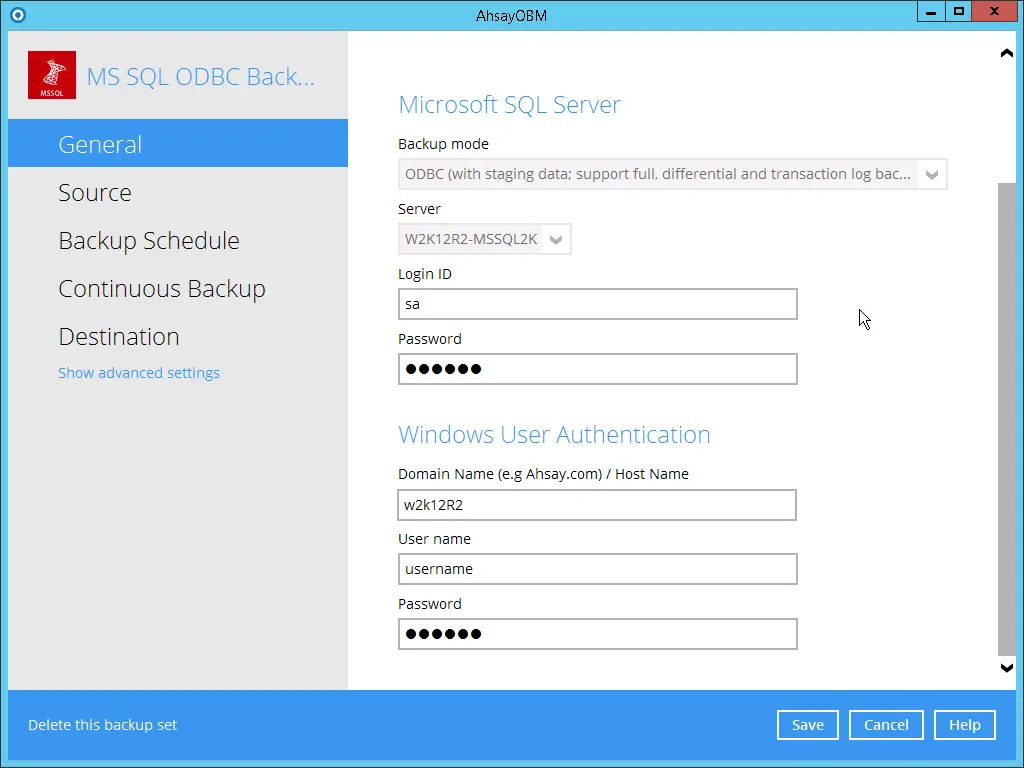Screen dimensions: 1024x768
Task: Select the General settings tab
Action: click(100, 144)
